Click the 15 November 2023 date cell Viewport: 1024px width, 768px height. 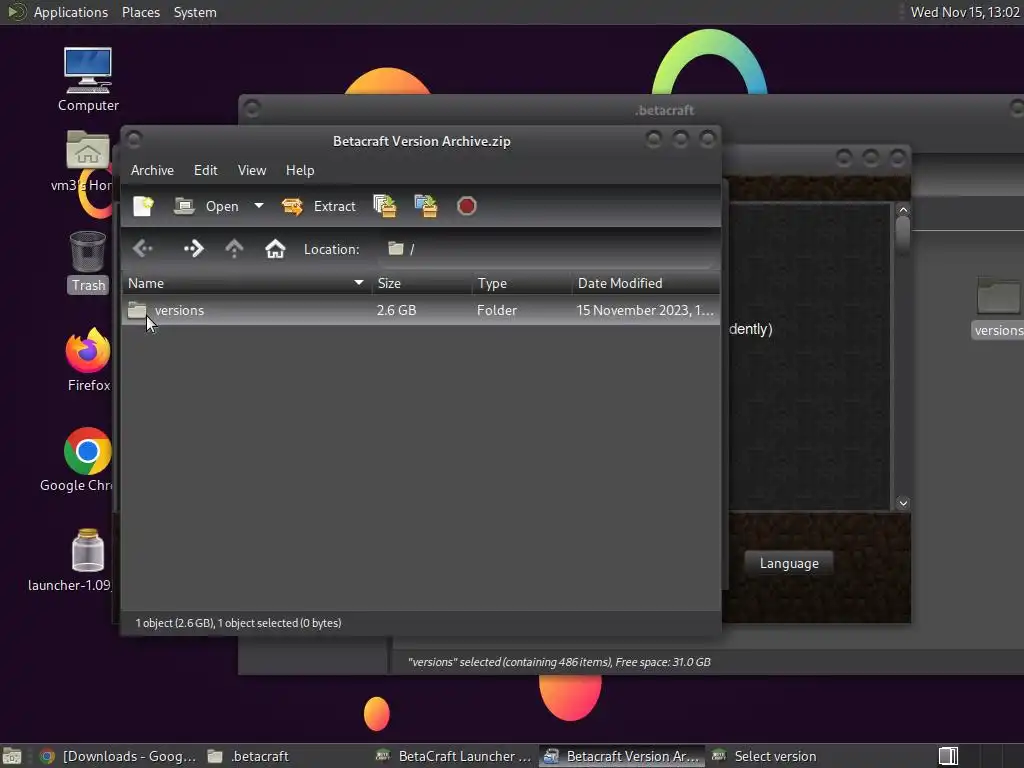645,310
